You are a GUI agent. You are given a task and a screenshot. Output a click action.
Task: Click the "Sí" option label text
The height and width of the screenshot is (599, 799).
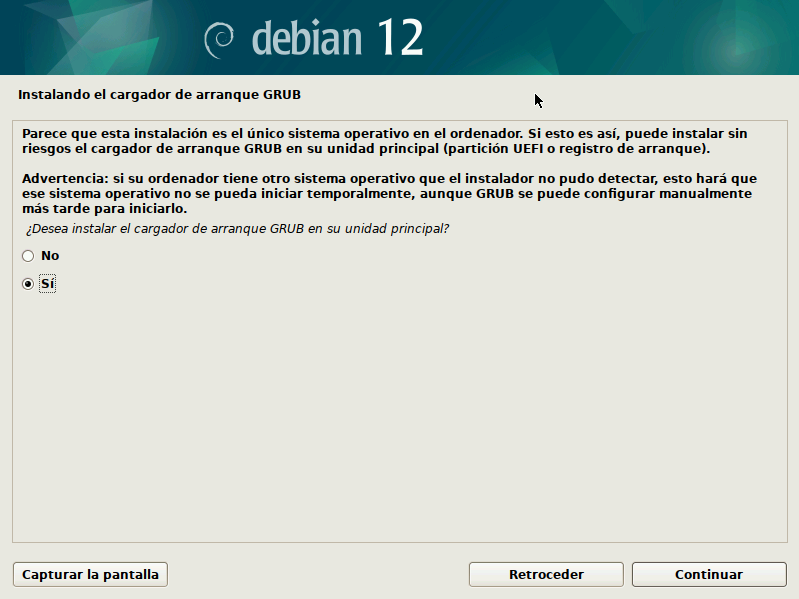pos(48,285)
